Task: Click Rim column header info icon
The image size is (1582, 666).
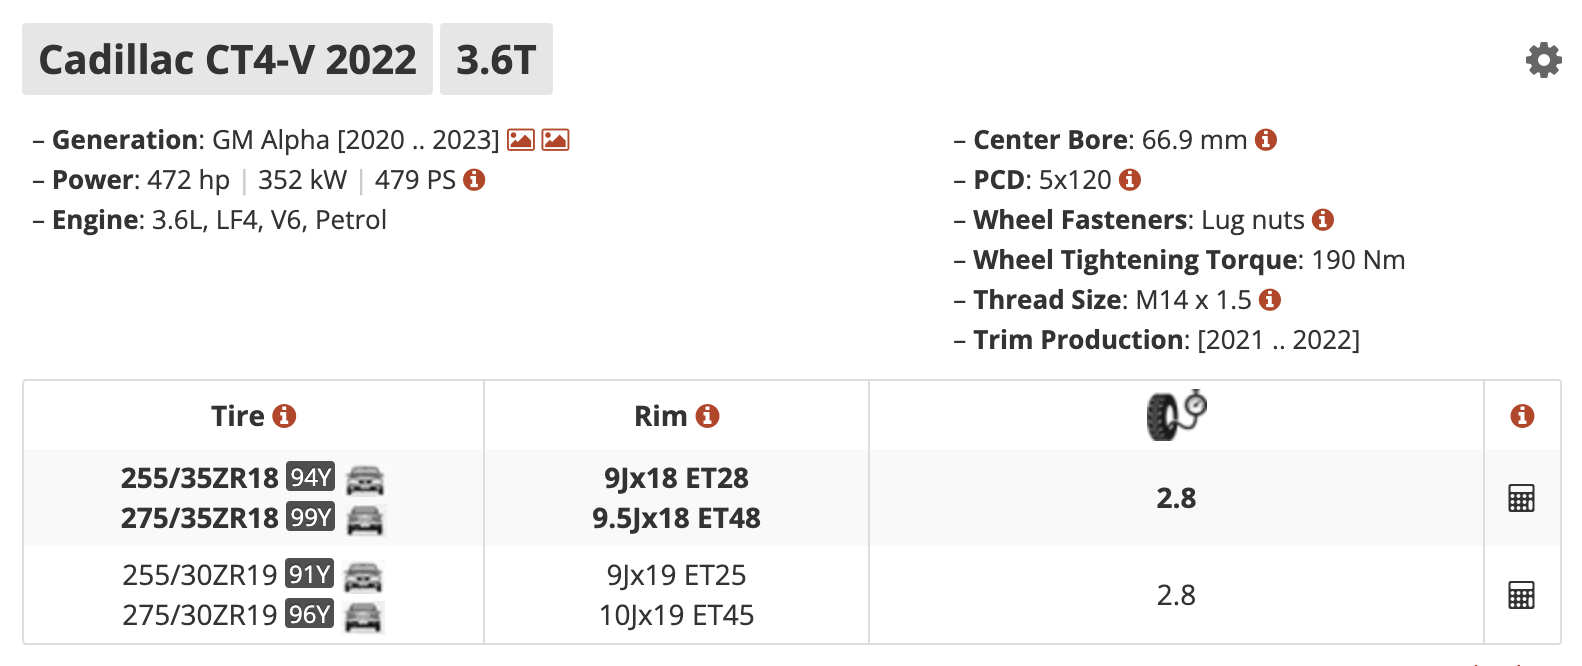Action: coord(708,416)
